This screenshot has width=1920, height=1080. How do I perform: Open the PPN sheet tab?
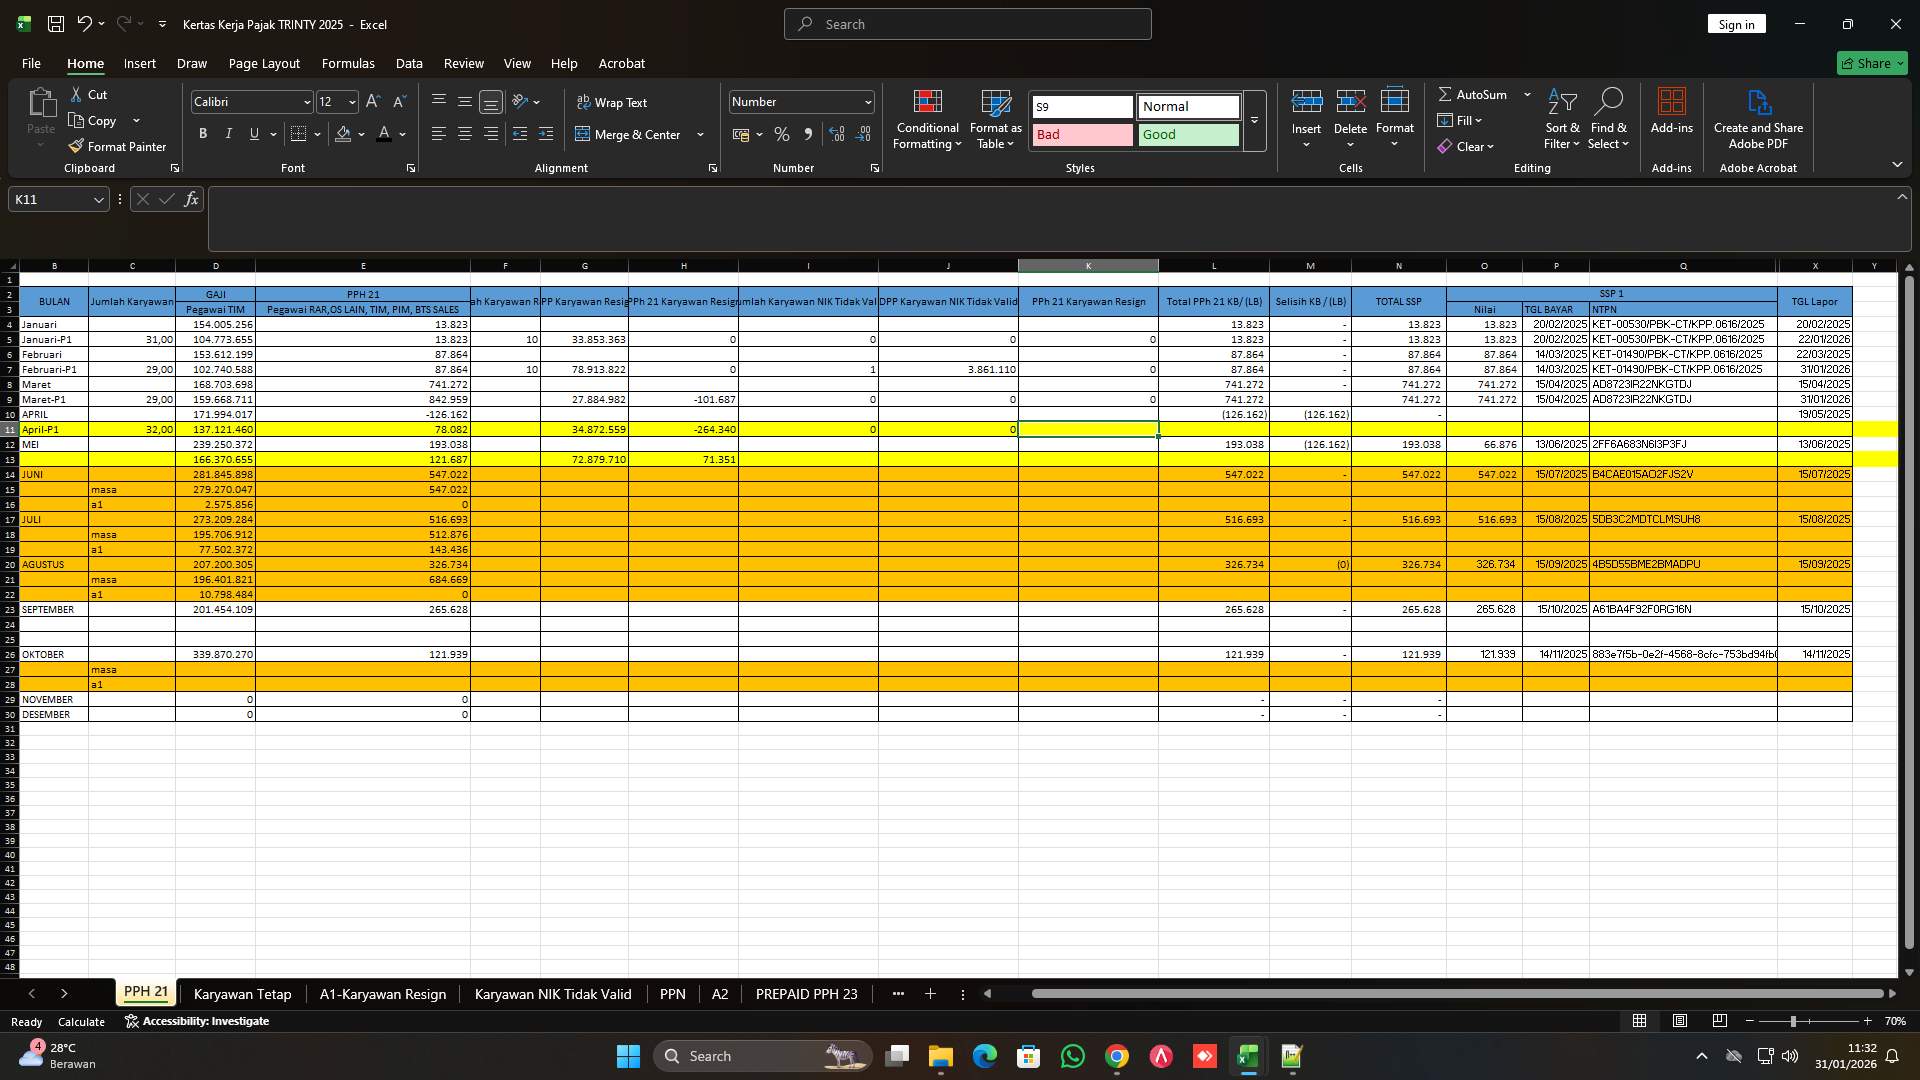click(x=672, y=993)
